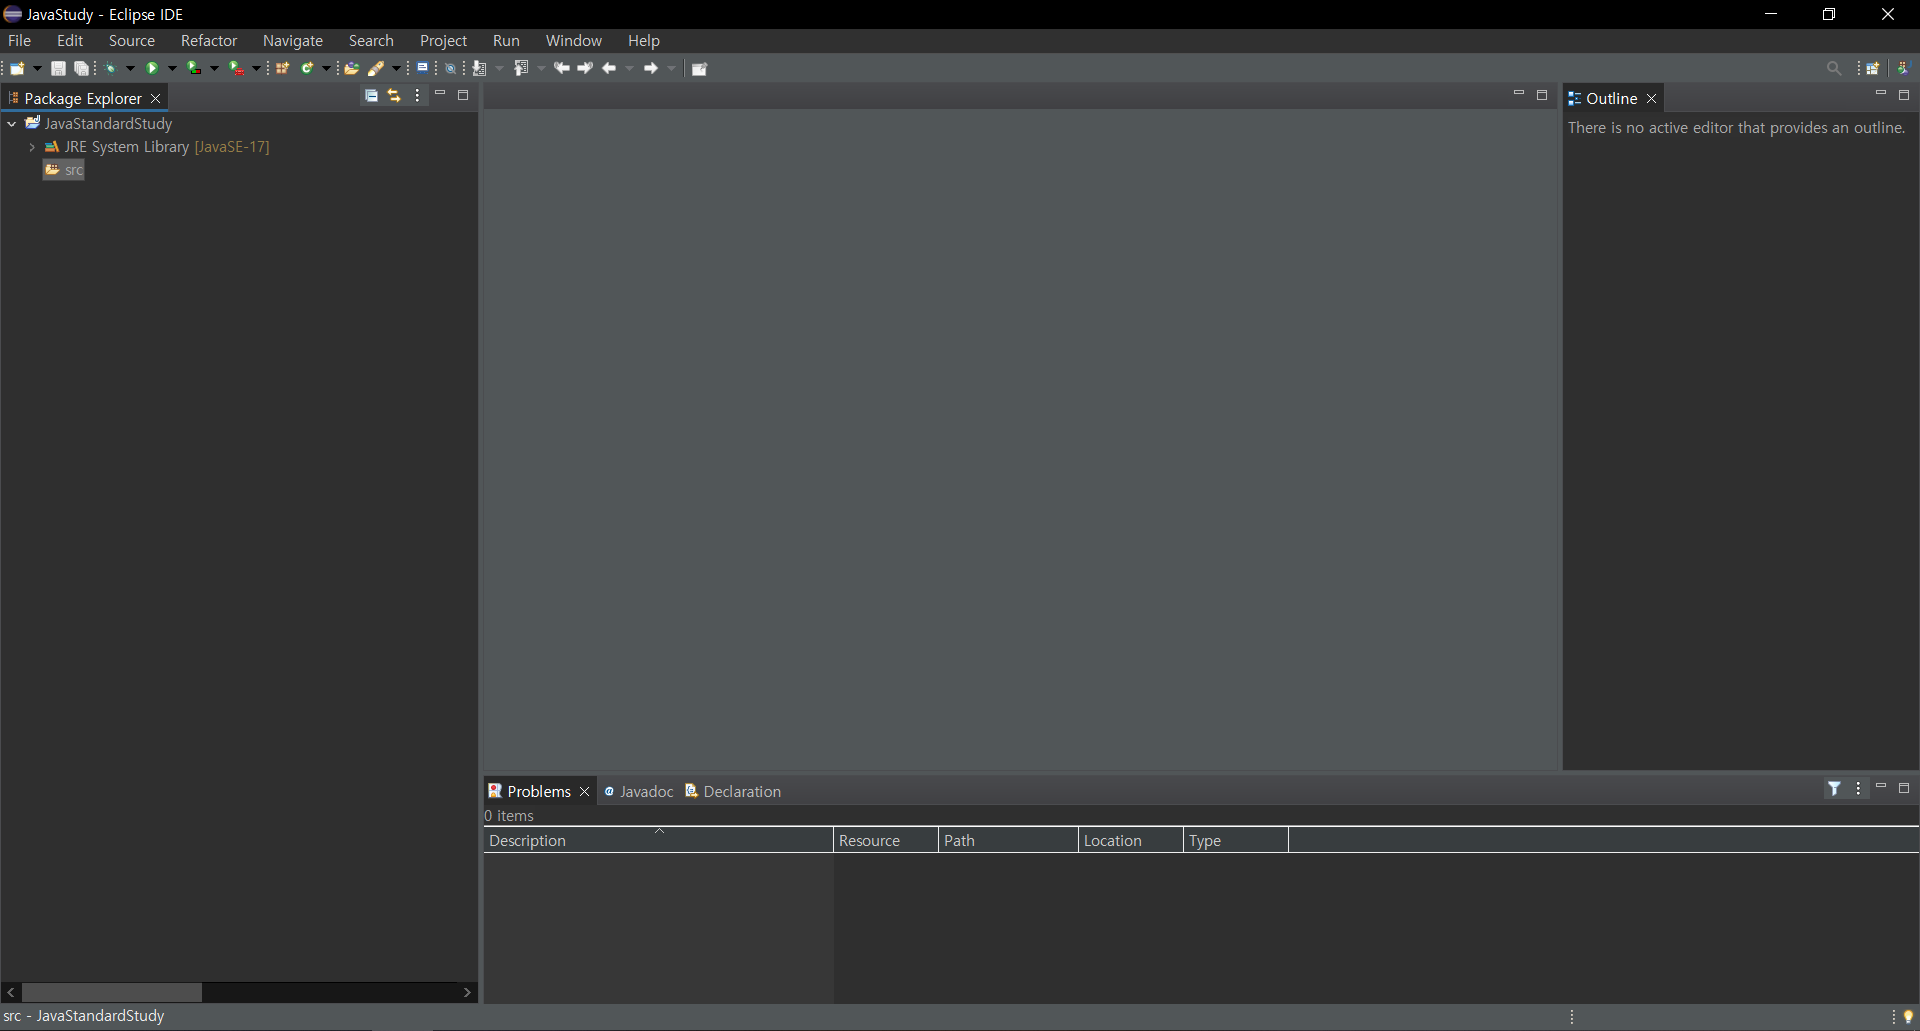1920x1031 pixels.
Task: Open the Project menu
Action: (444, 41)
